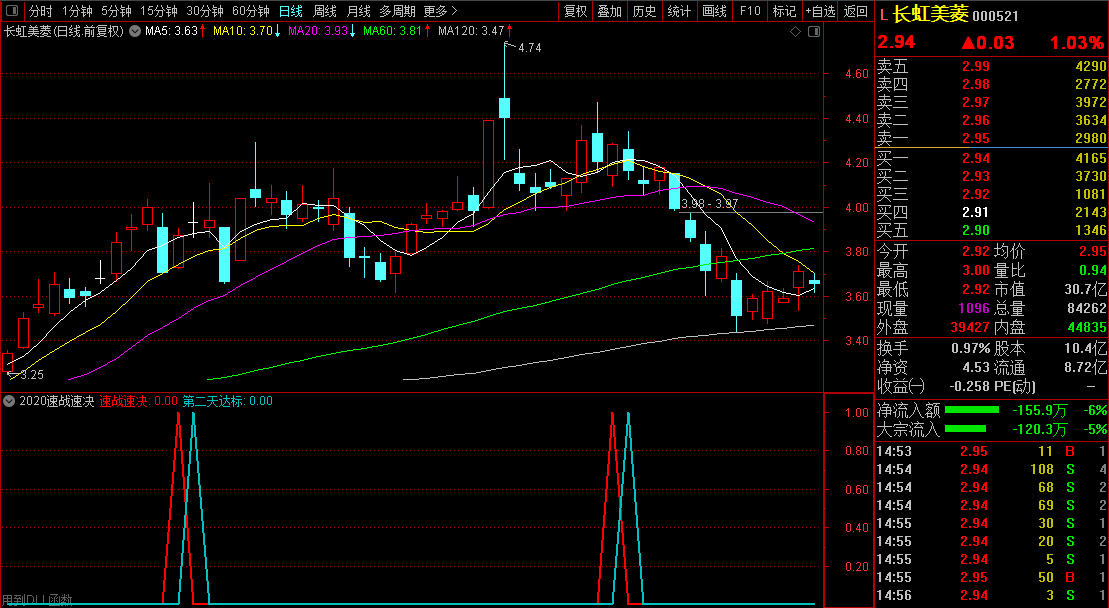The image size is (1109, 608).
Task: Open the 2020速战速决 indicator dropdown arrow
Action: (9, 401)
